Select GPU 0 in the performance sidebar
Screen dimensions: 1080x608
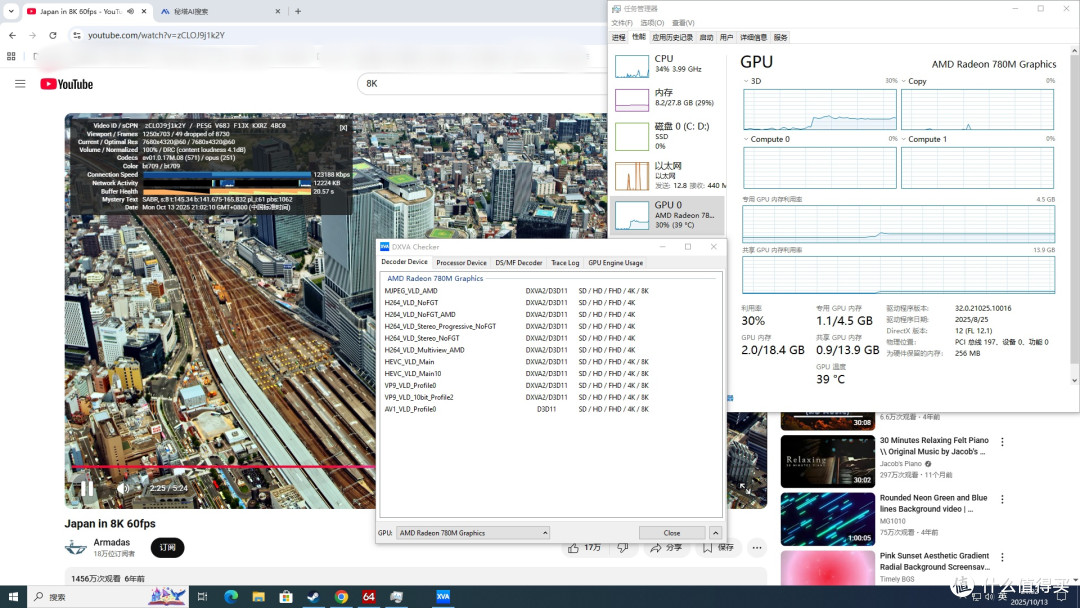click(667, 215)
